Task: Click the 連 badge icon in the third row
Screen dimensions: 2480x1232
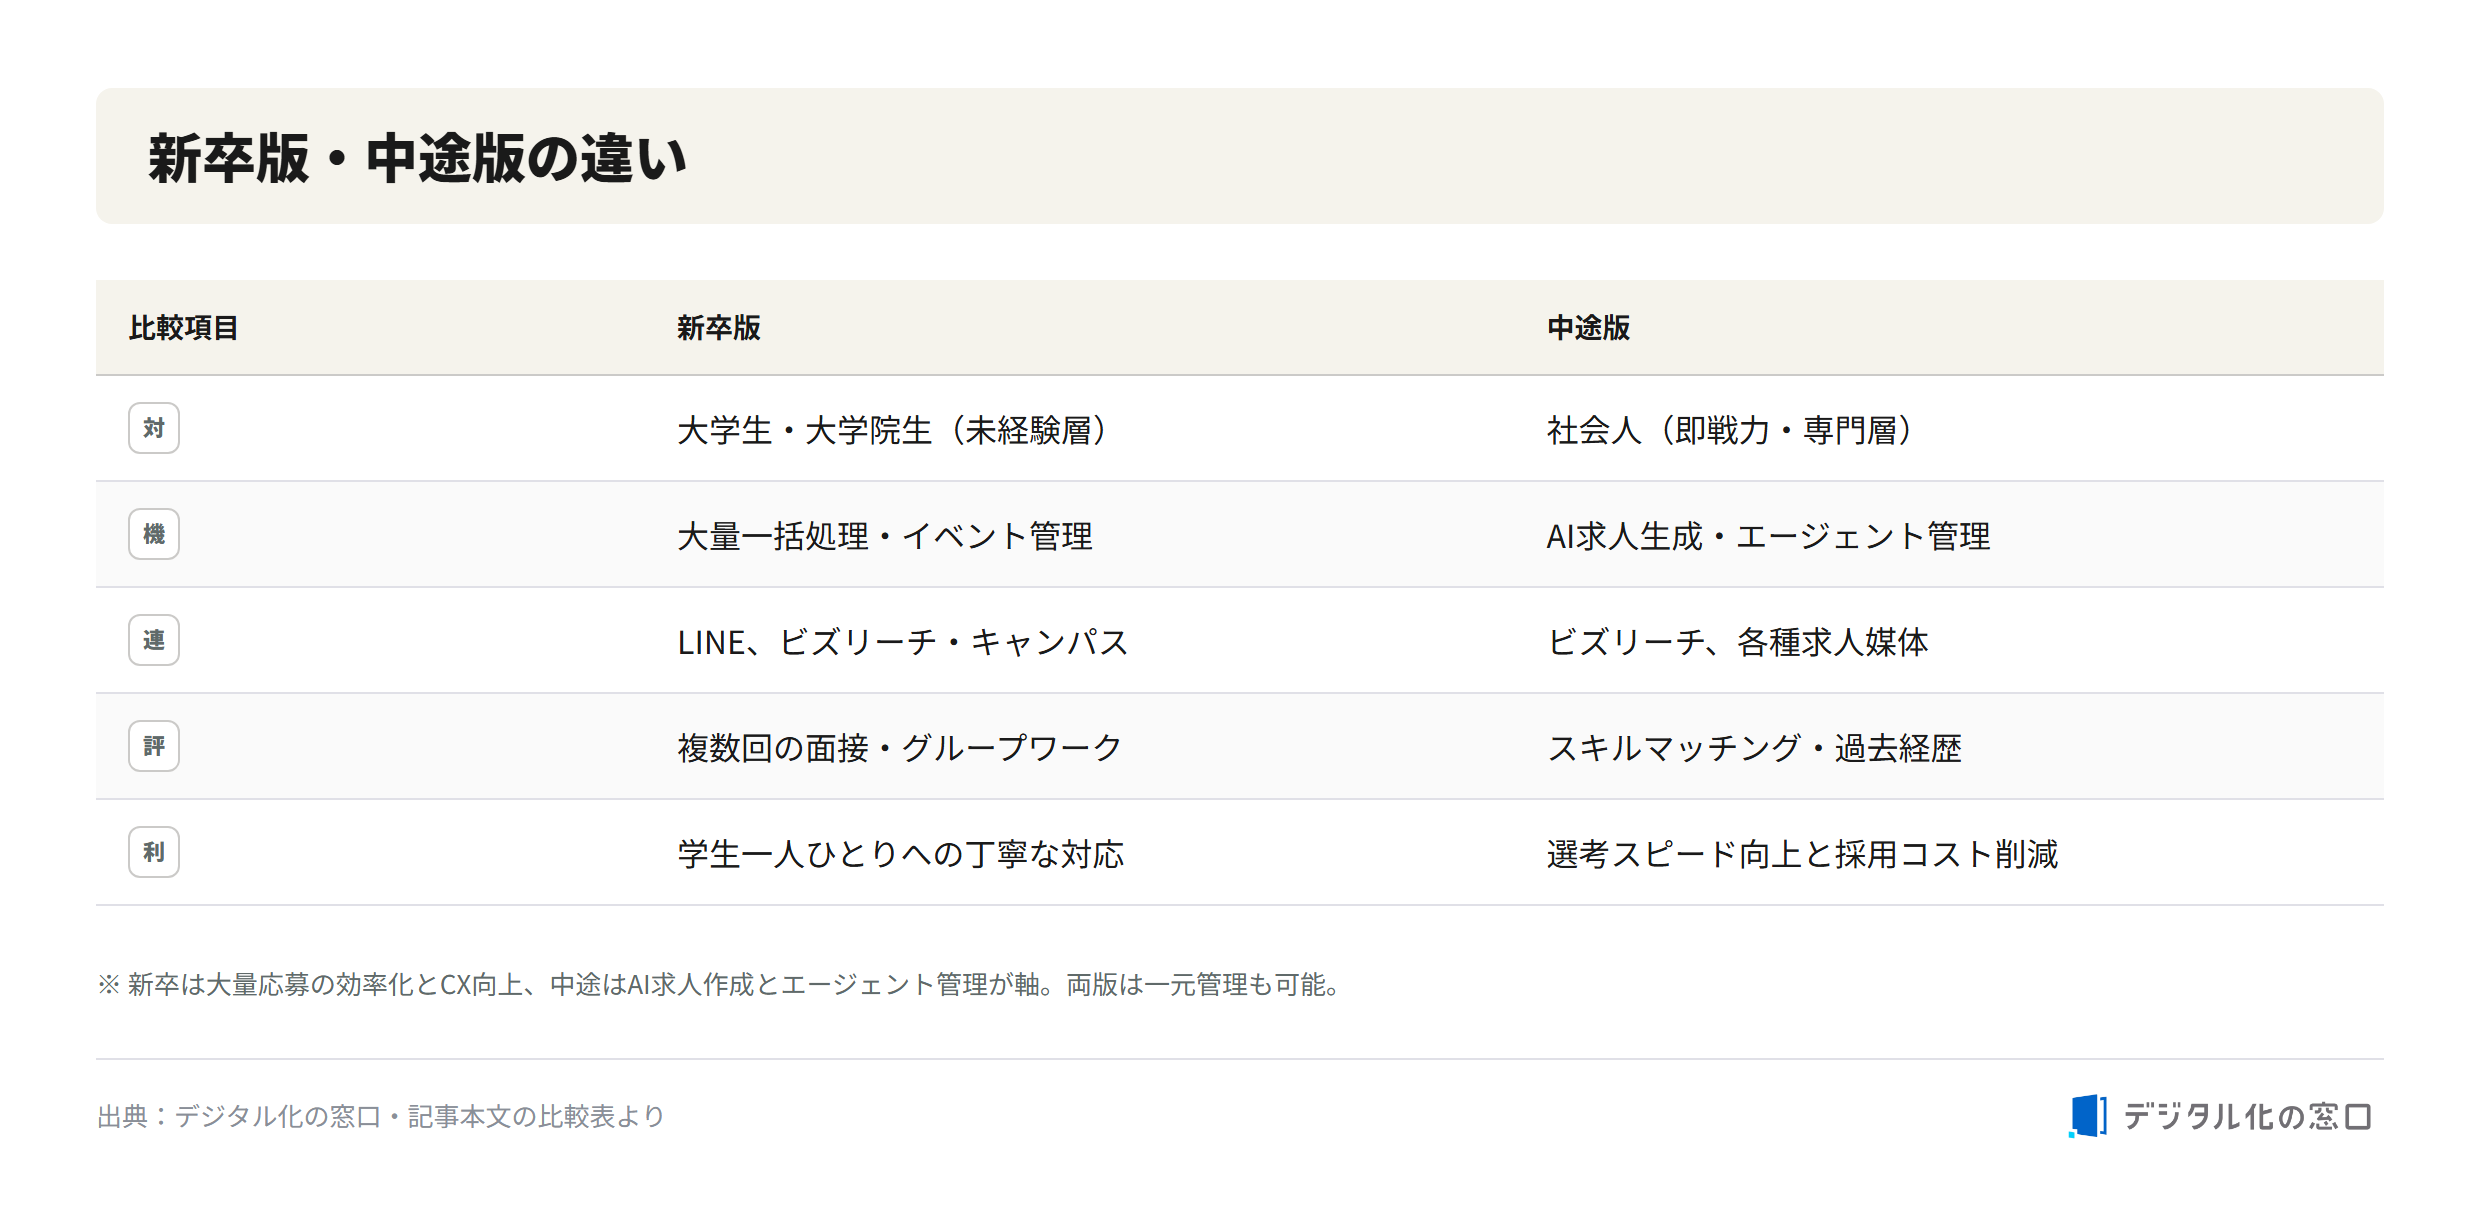Action: 154,640
